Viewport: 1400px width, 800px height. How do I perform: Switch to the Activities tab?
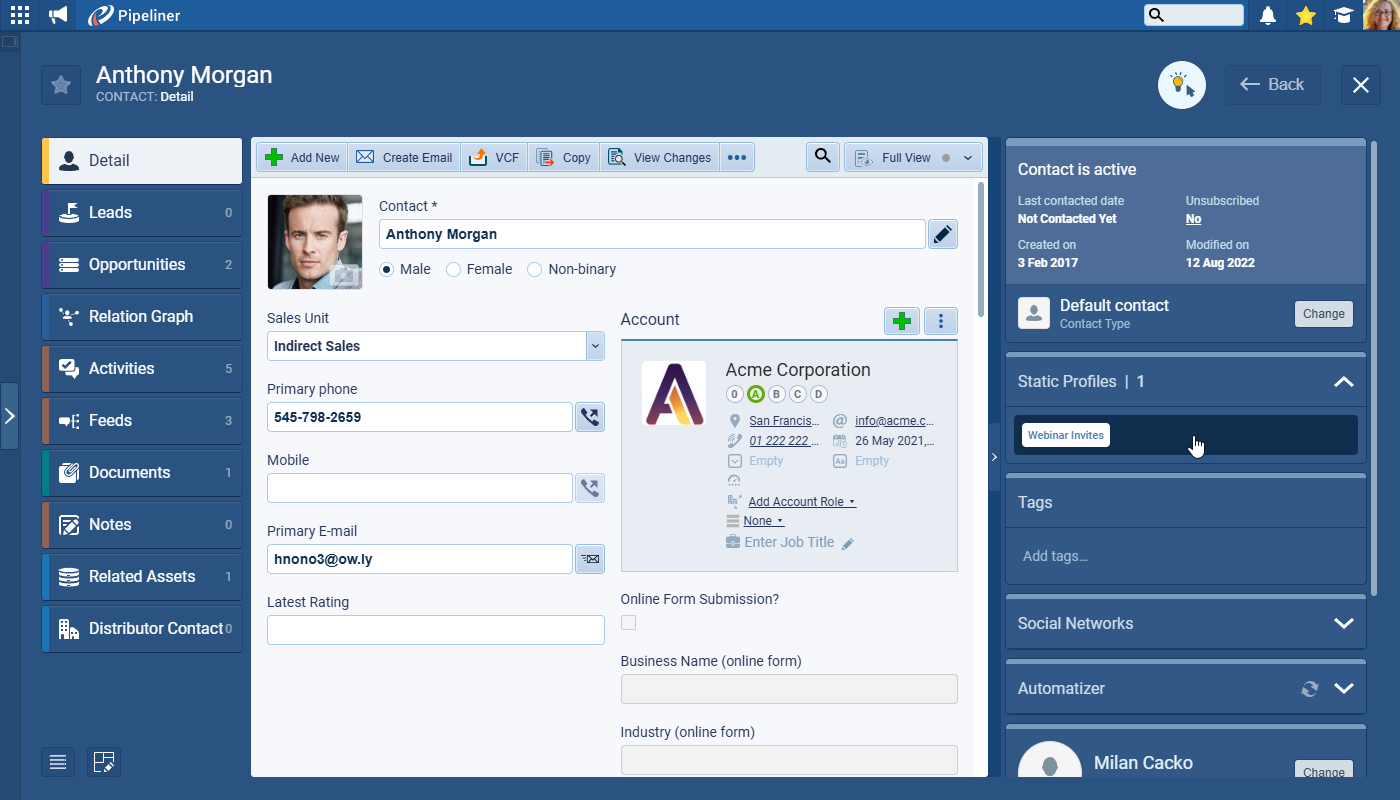coord(122,369)
